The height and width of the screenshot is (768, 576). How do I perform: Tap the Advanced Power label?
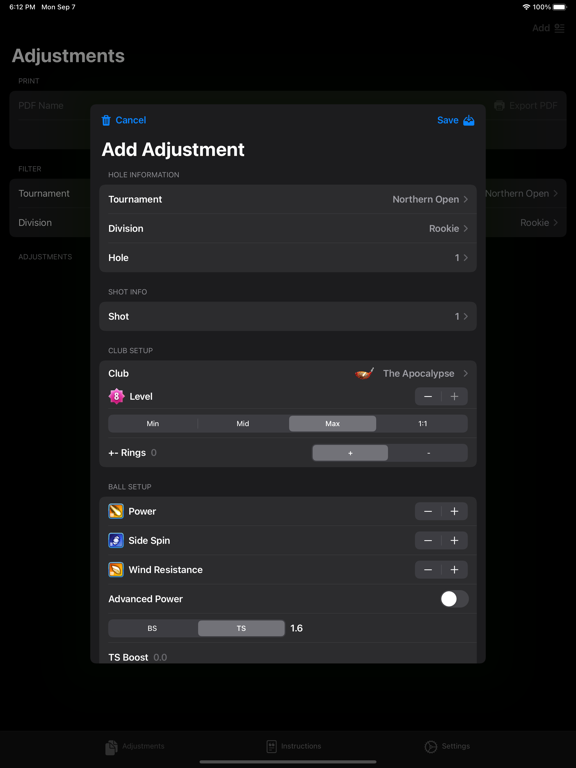coord(145,599)
